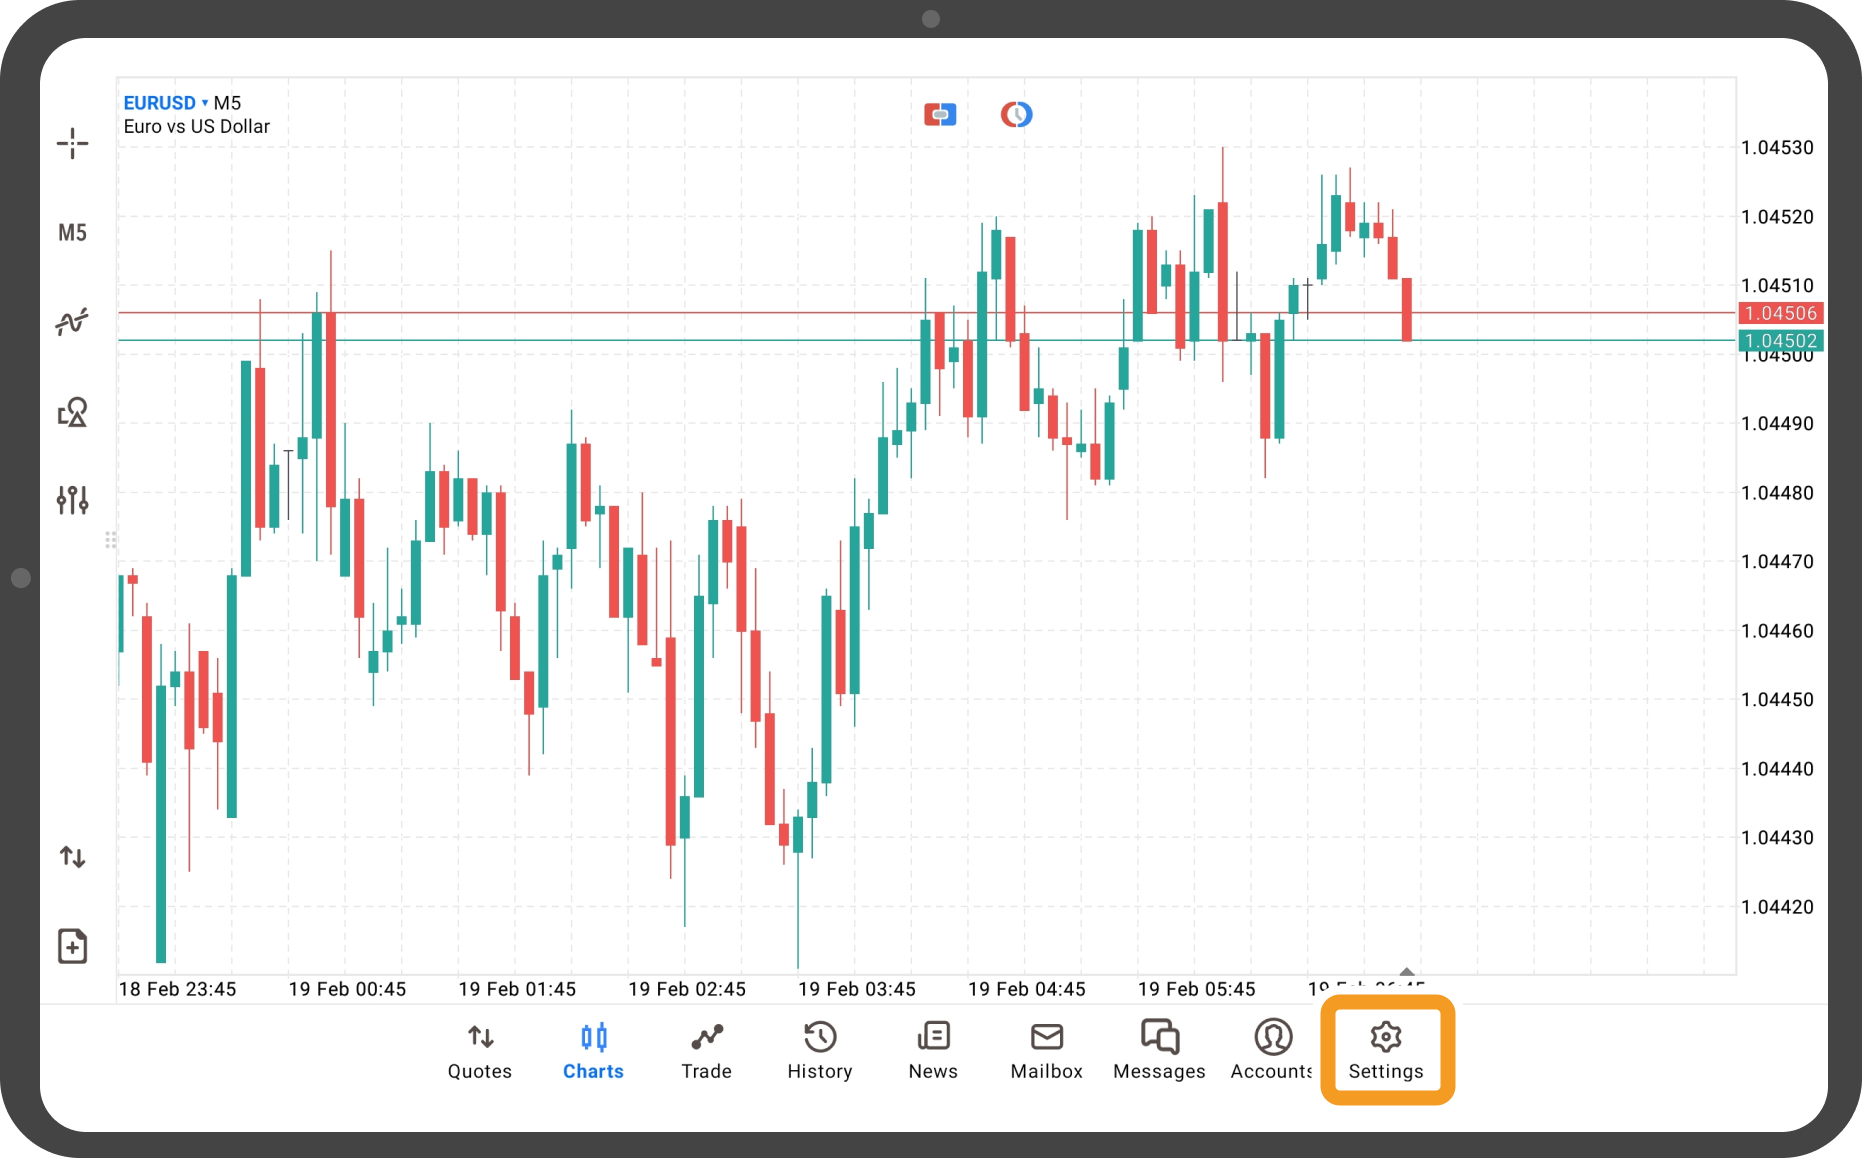Screen dimensions: 1862x1158
Task: Open the drawing objects shapes tool
Action: (72, 412)
